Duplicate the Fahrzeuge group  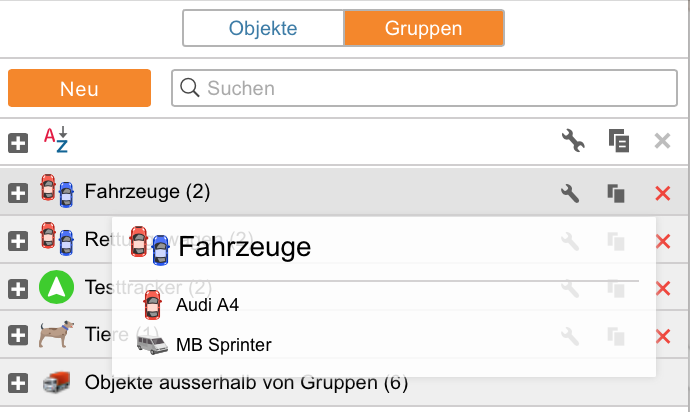(x=617, y=193)
